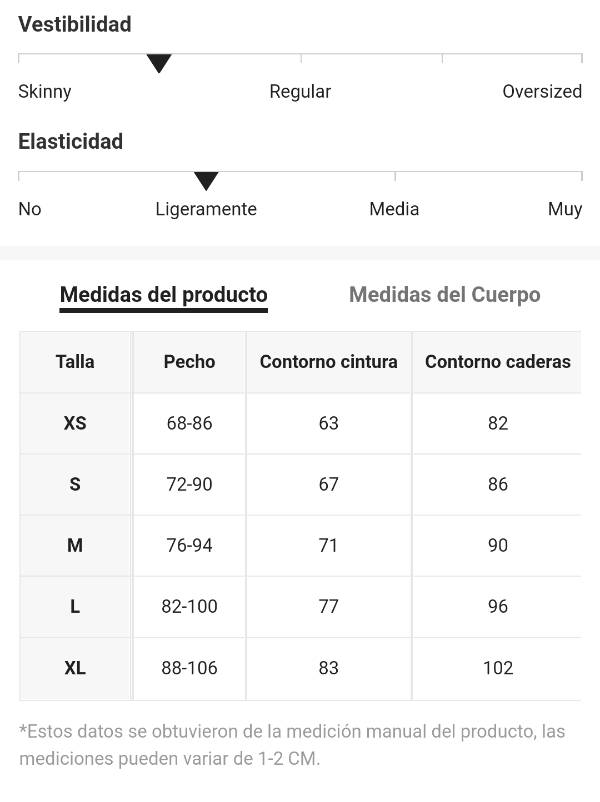Click the Ligeramente elasticity label

click(206, 209)
